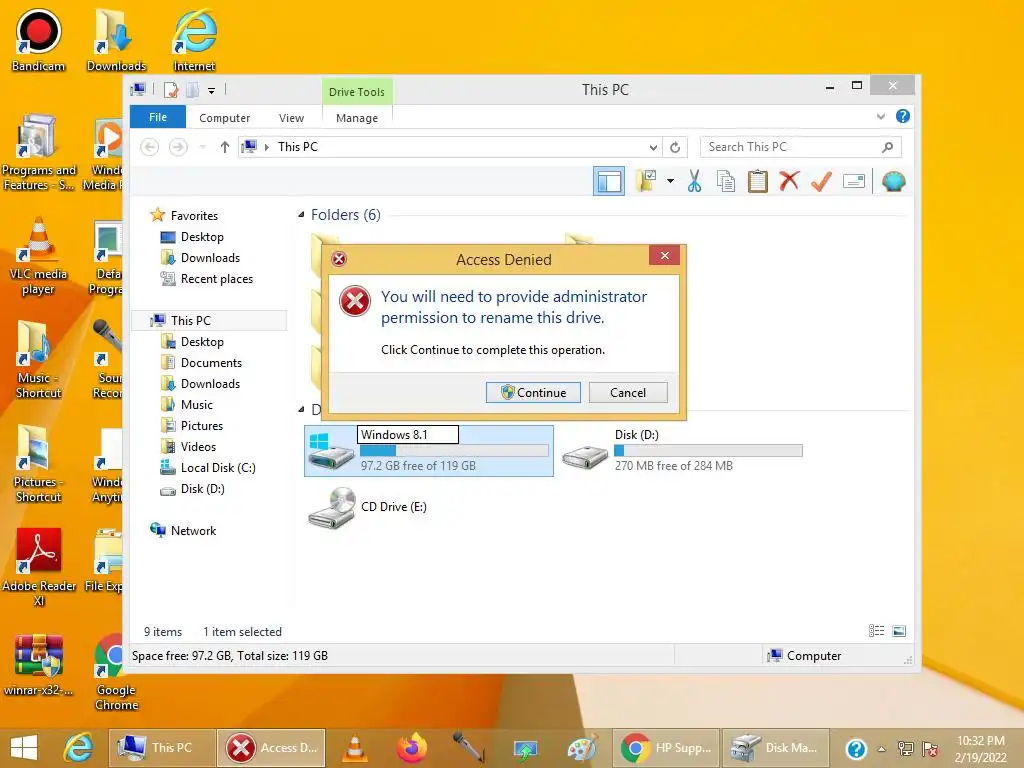1024x768 pixels.
Task: Click Continue to grant administrator permission
Action: (x=533, y=392)
